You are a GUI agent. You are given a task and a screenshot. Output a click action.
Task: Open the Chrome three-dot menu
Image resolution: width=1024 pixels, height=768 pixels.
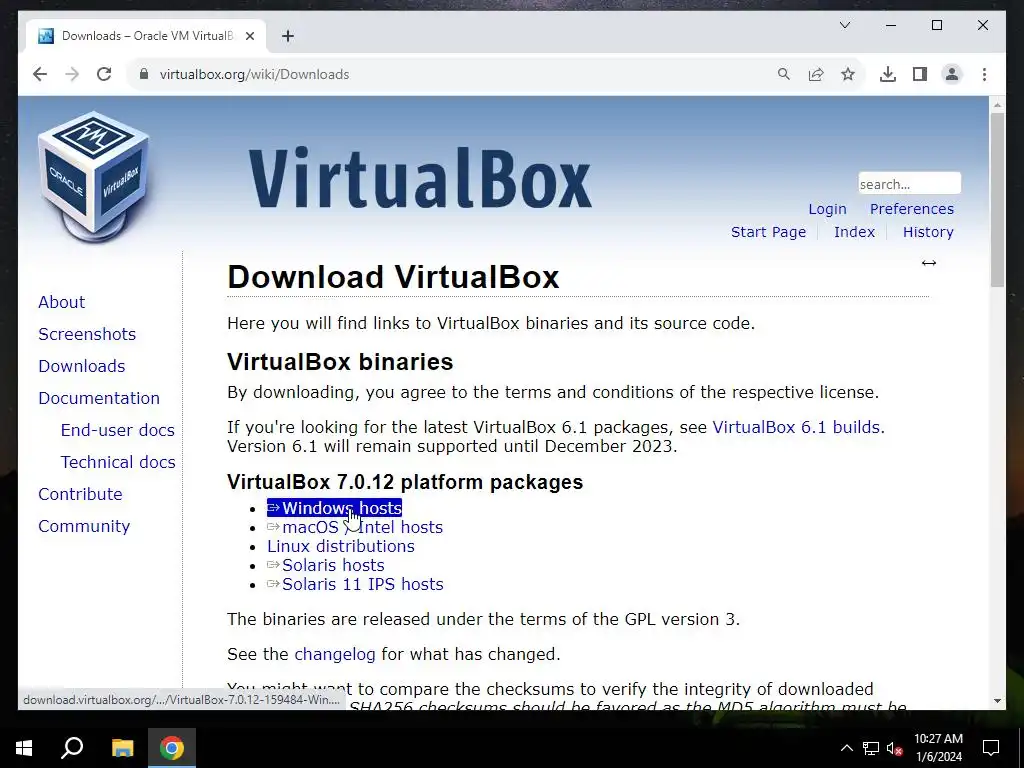click(x=984, y=74)
